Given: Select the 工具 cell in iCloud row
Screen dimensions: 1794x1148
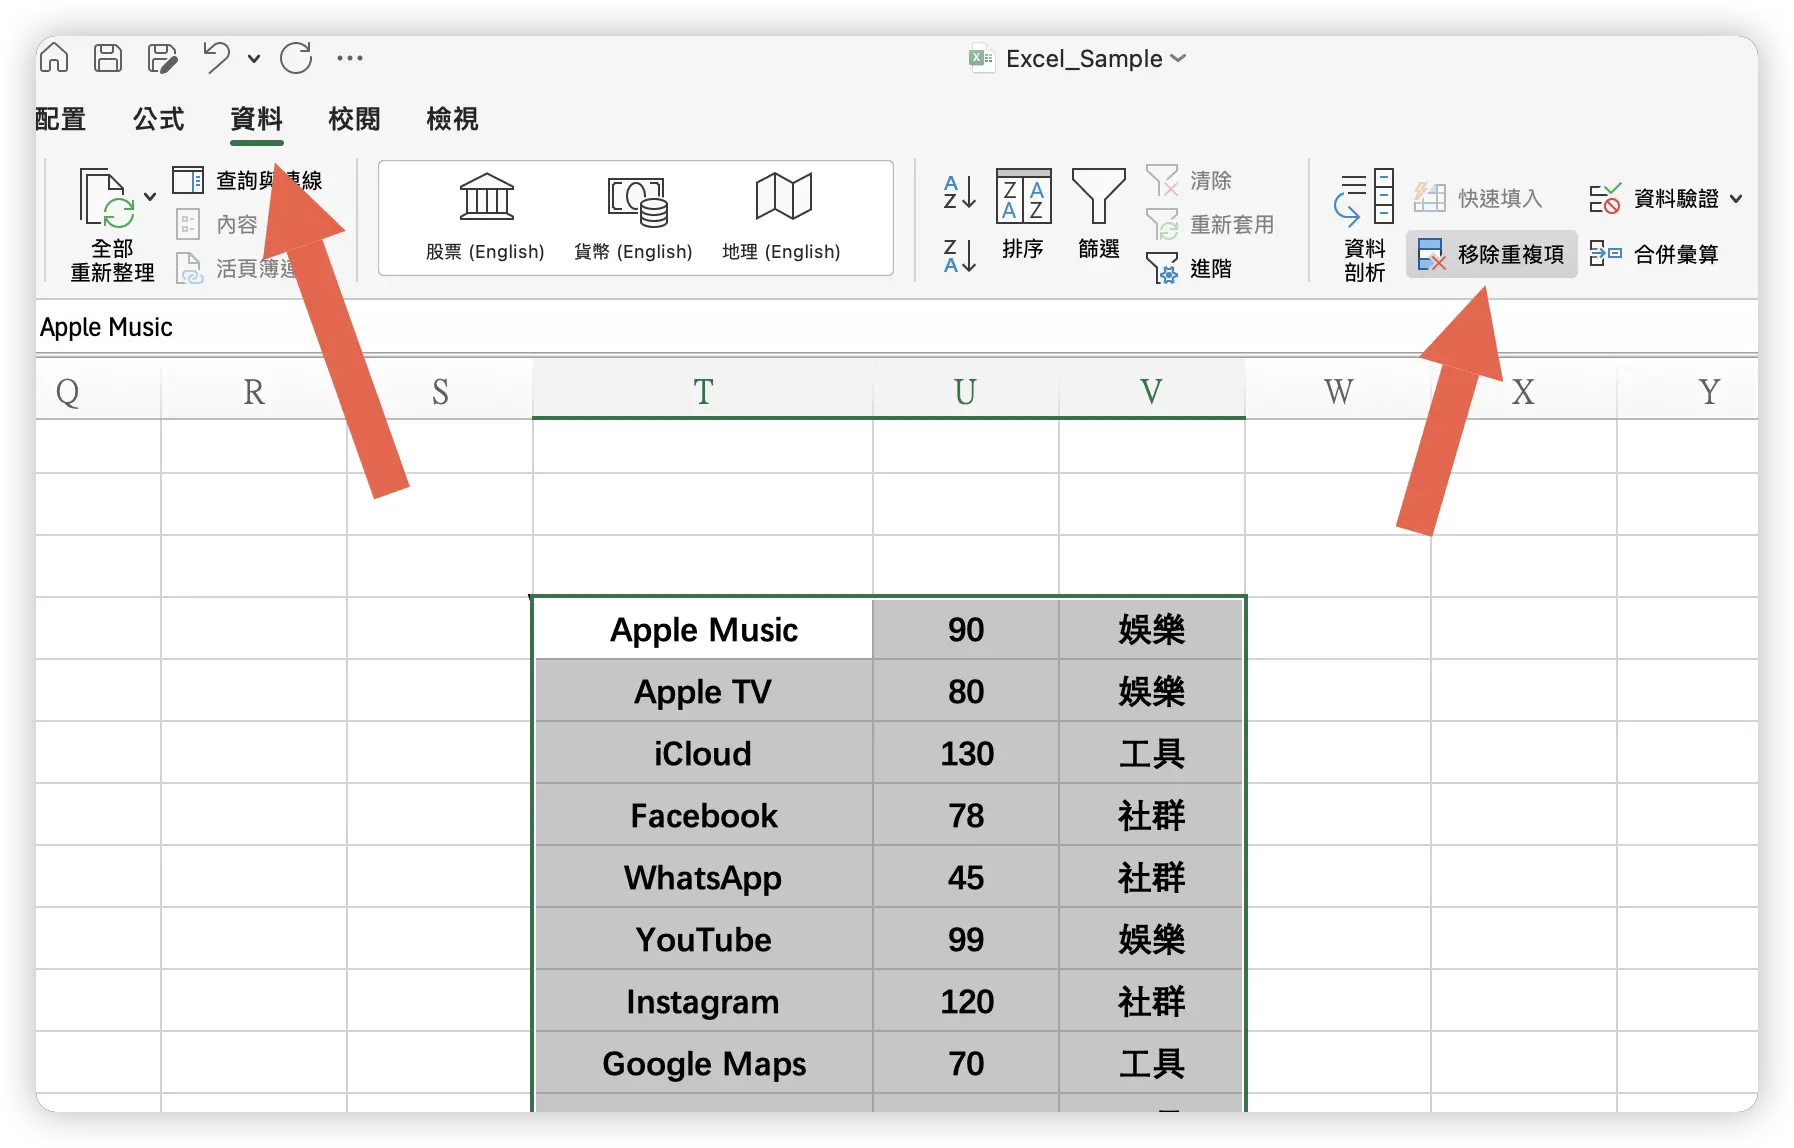Looking at the screenshot, I should tap(1151, 753).
